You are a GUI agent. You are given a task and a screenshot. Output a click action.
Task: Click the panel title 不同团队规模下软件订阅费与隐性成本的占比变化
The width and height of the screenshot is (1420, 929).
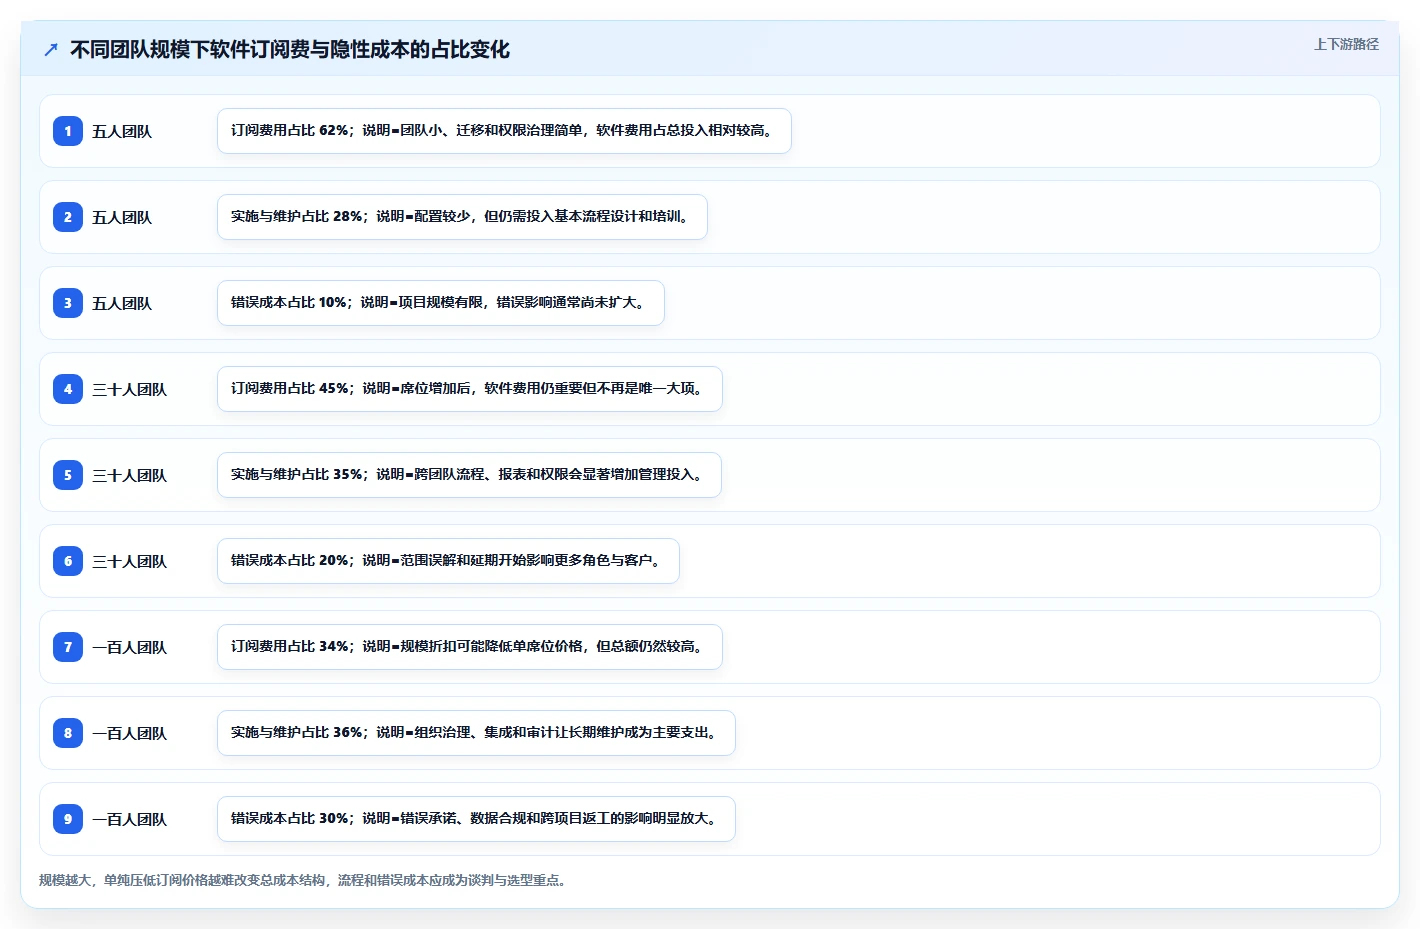point(290,49)
